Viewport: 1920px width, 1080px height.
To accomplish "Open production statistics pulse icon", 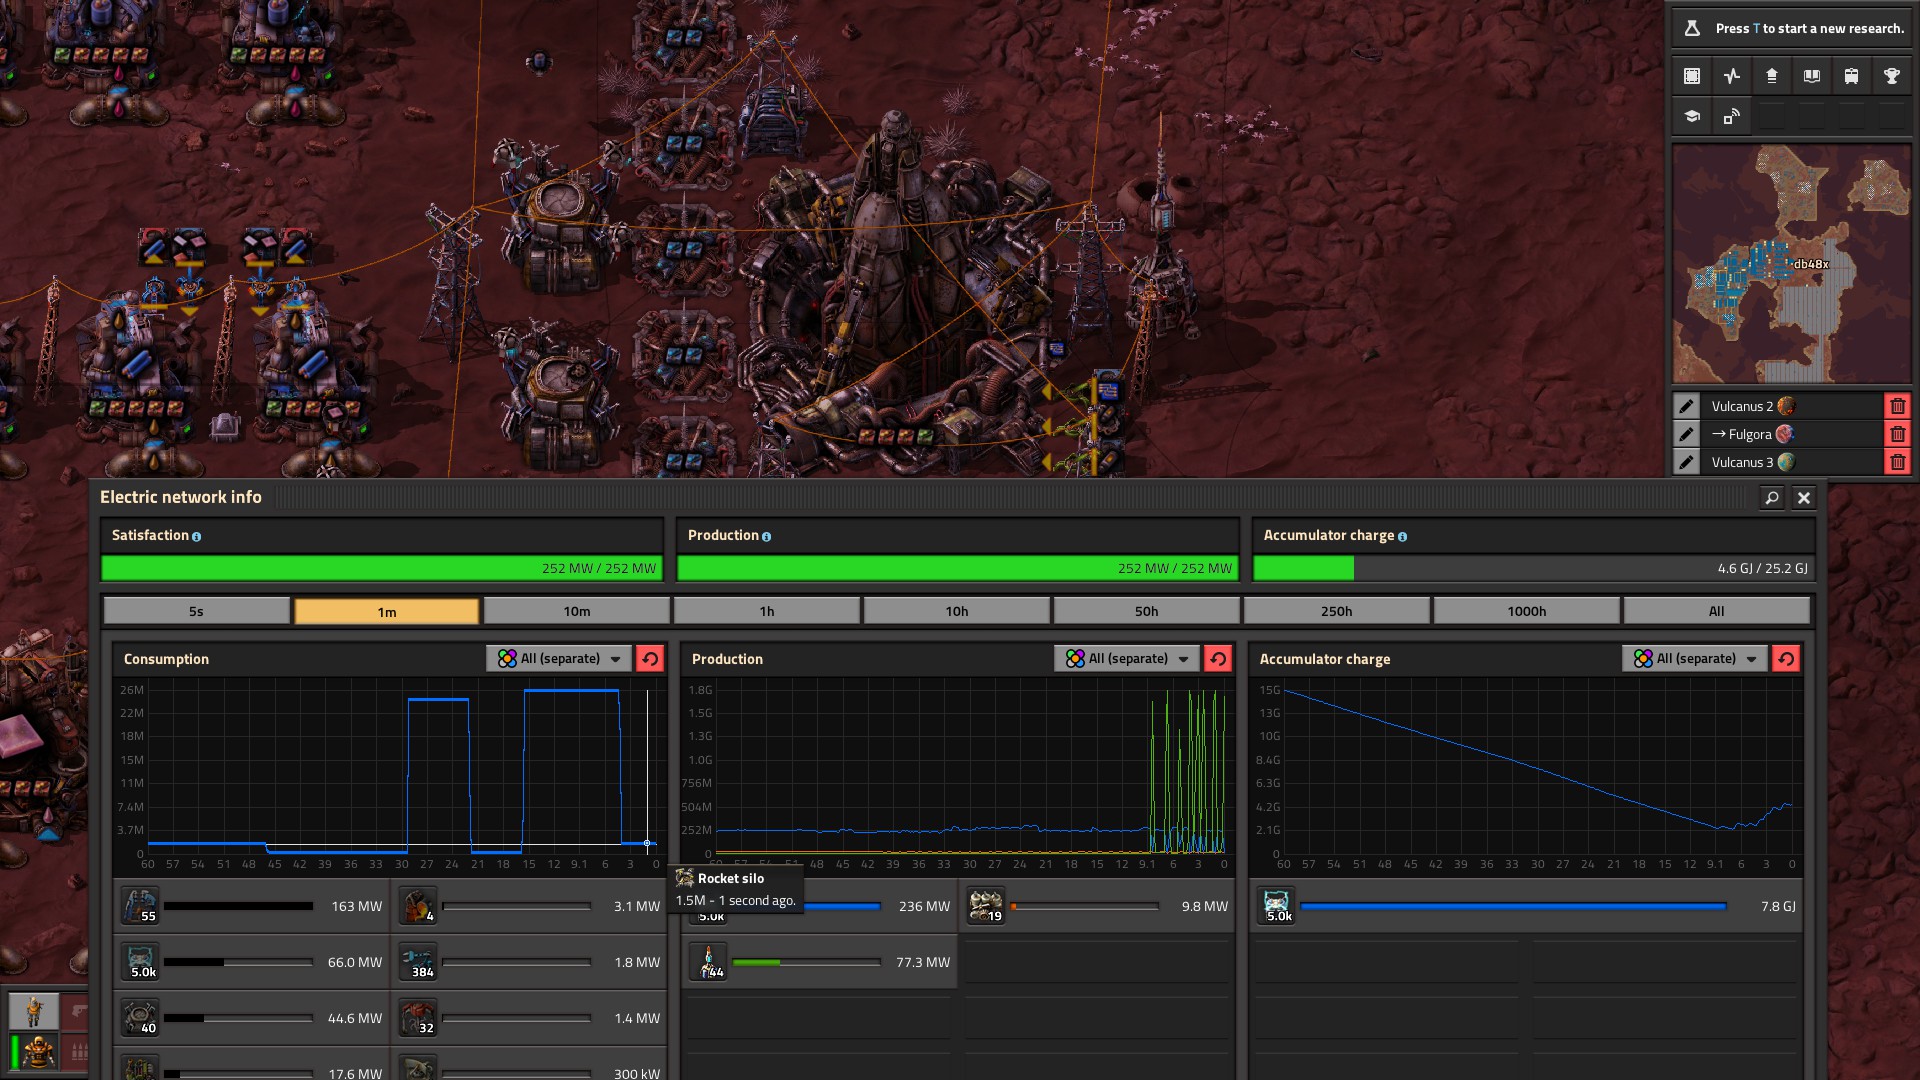I will click(x=1732, y=76).
